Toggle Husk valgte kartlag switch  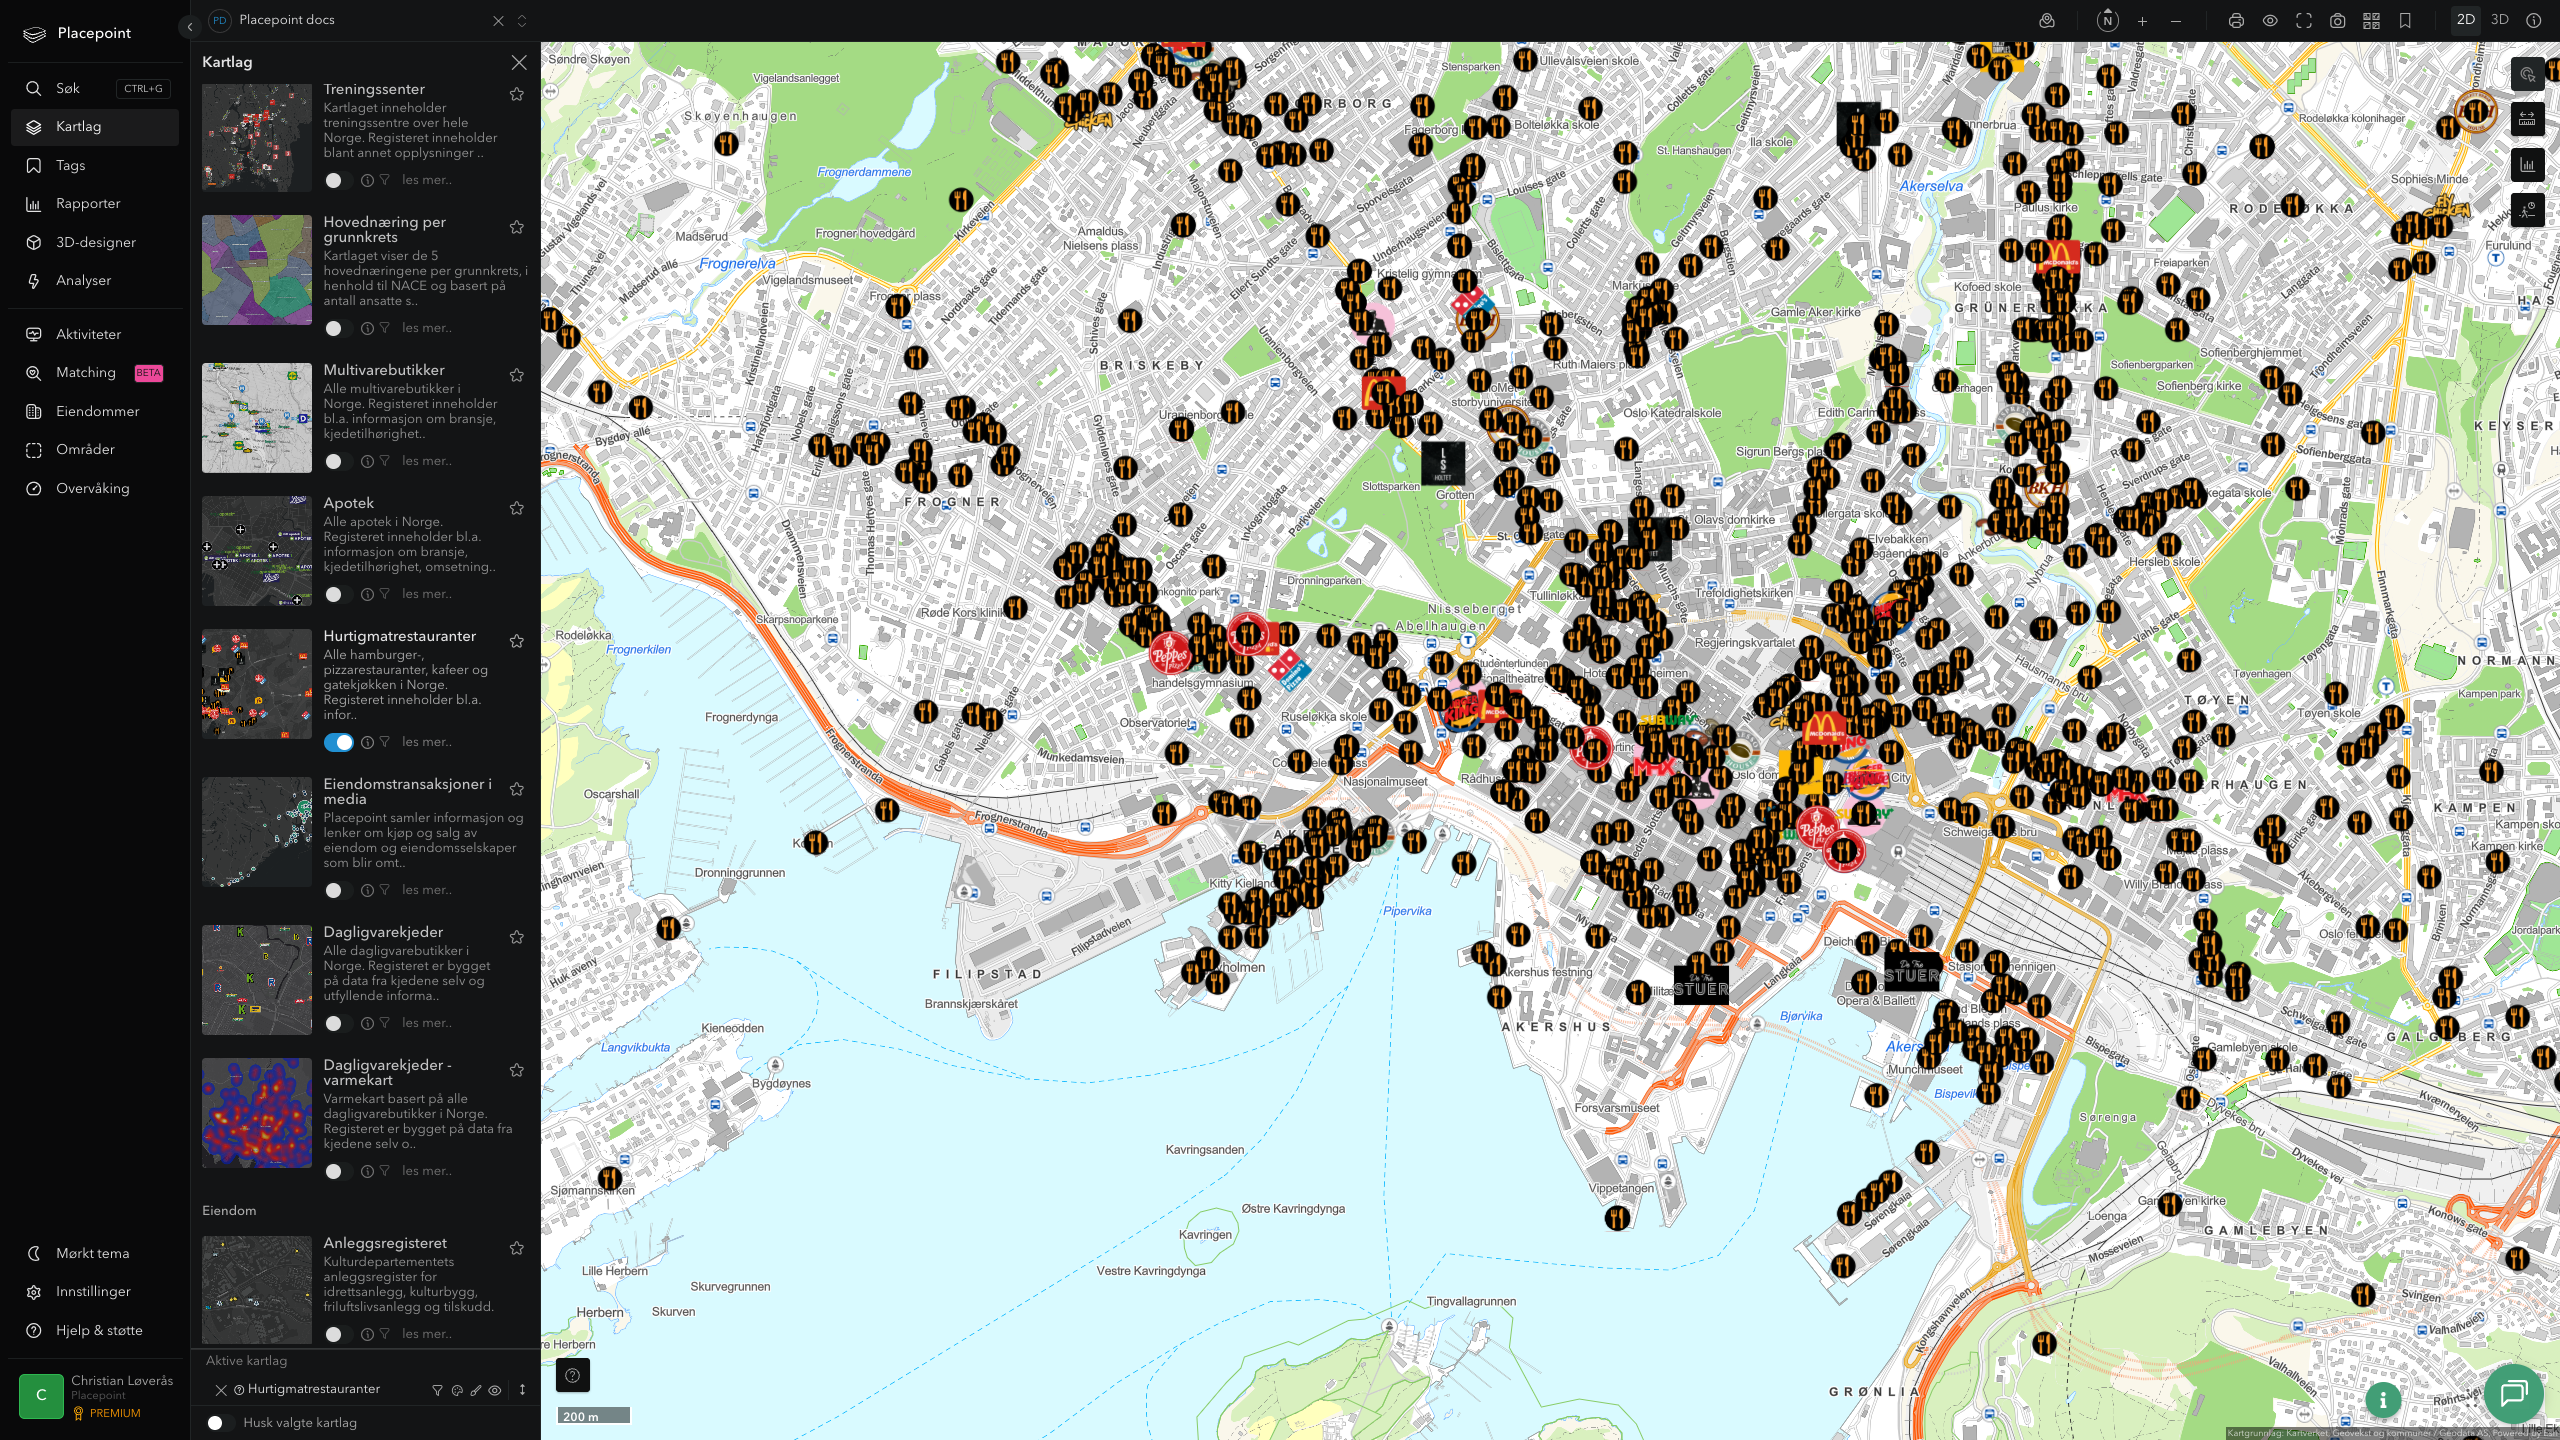(x=220, y=1423)
